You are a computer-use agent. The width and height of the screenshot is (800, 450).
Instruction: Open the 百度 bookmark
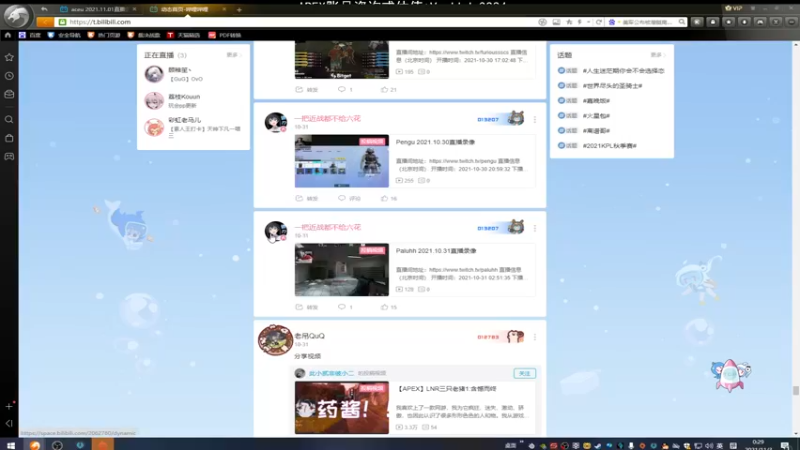coord(30,35)
